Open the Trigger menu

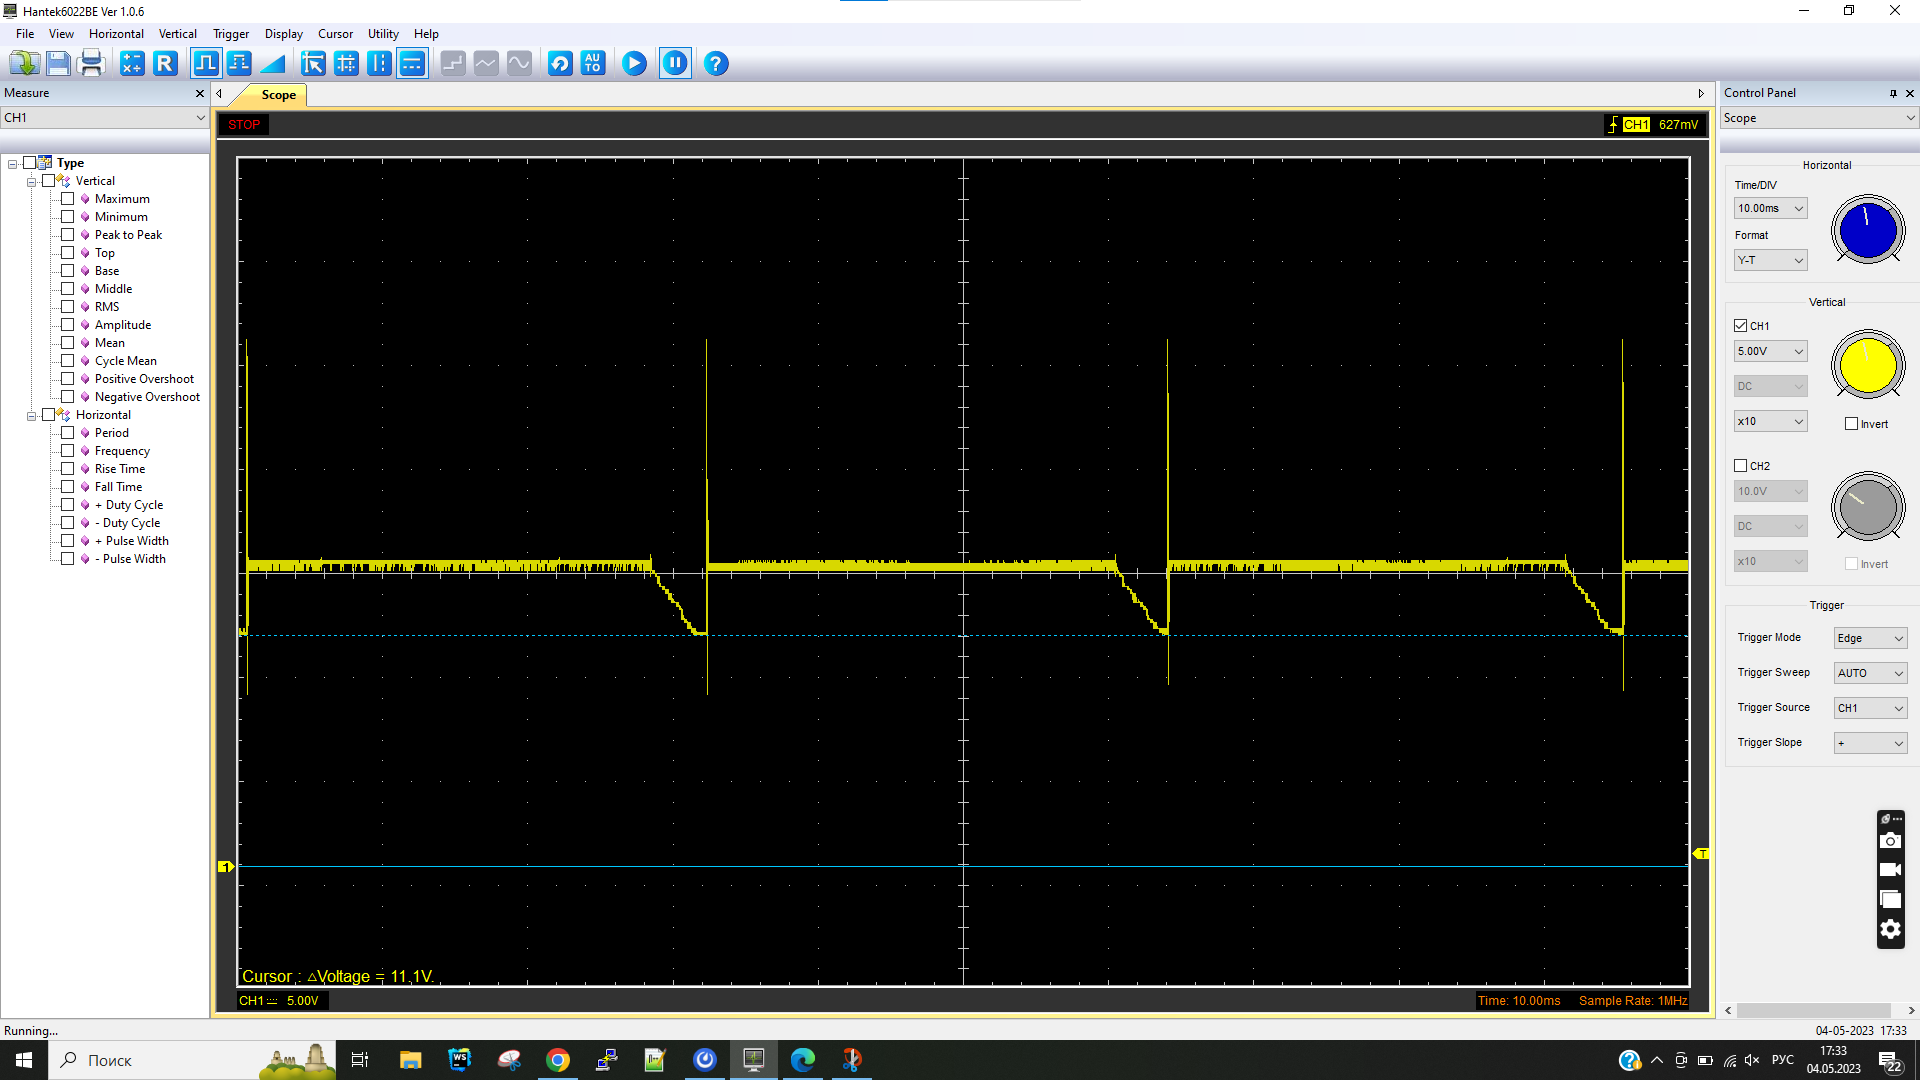230,34
